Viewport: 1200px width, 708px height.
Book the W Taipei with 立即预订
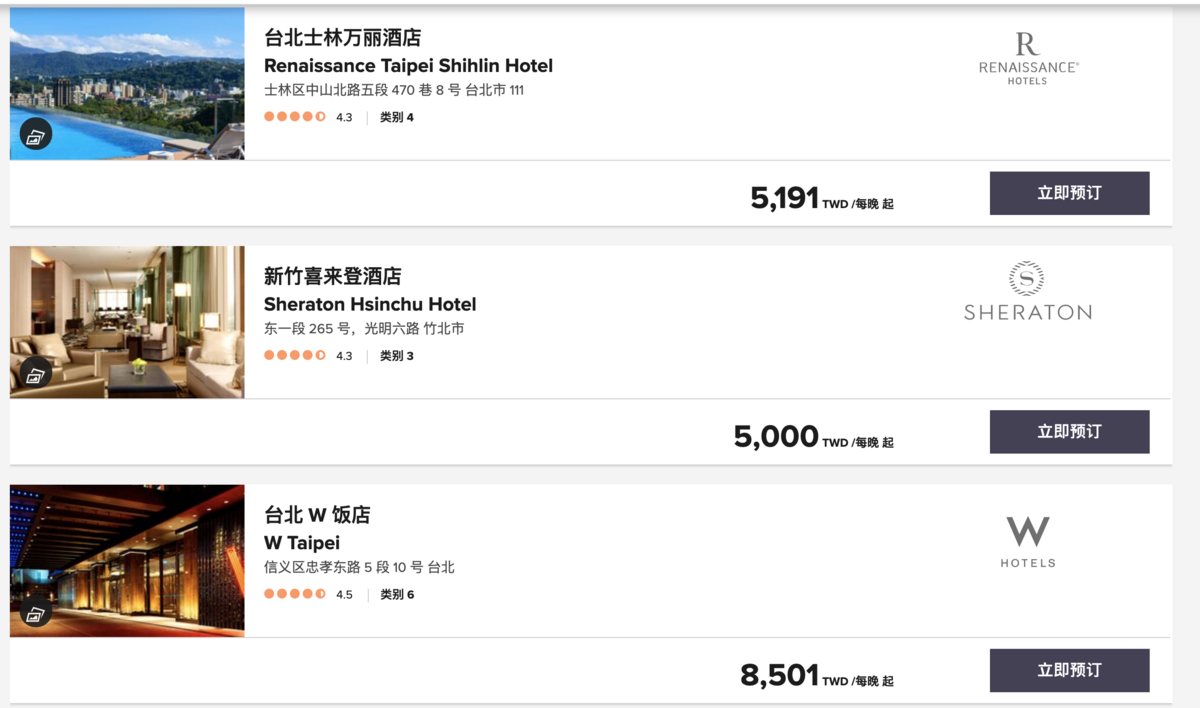coord(1069,670)
